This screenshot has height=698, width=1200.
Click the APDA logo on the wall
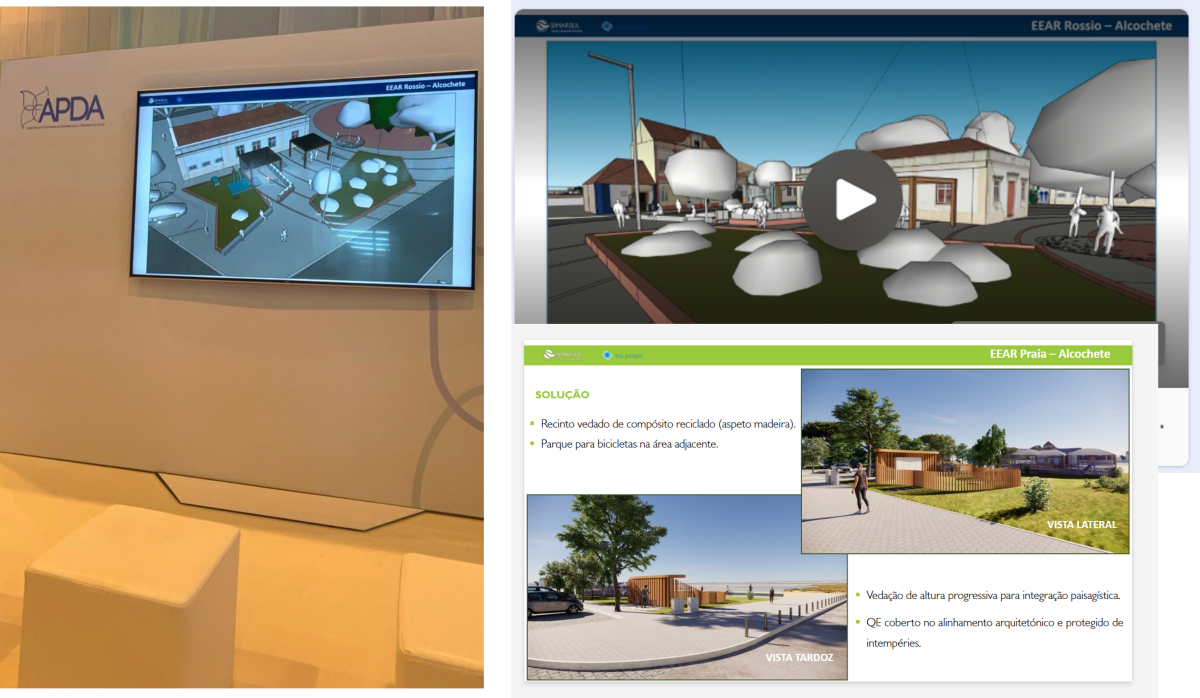tap(62, 107)
